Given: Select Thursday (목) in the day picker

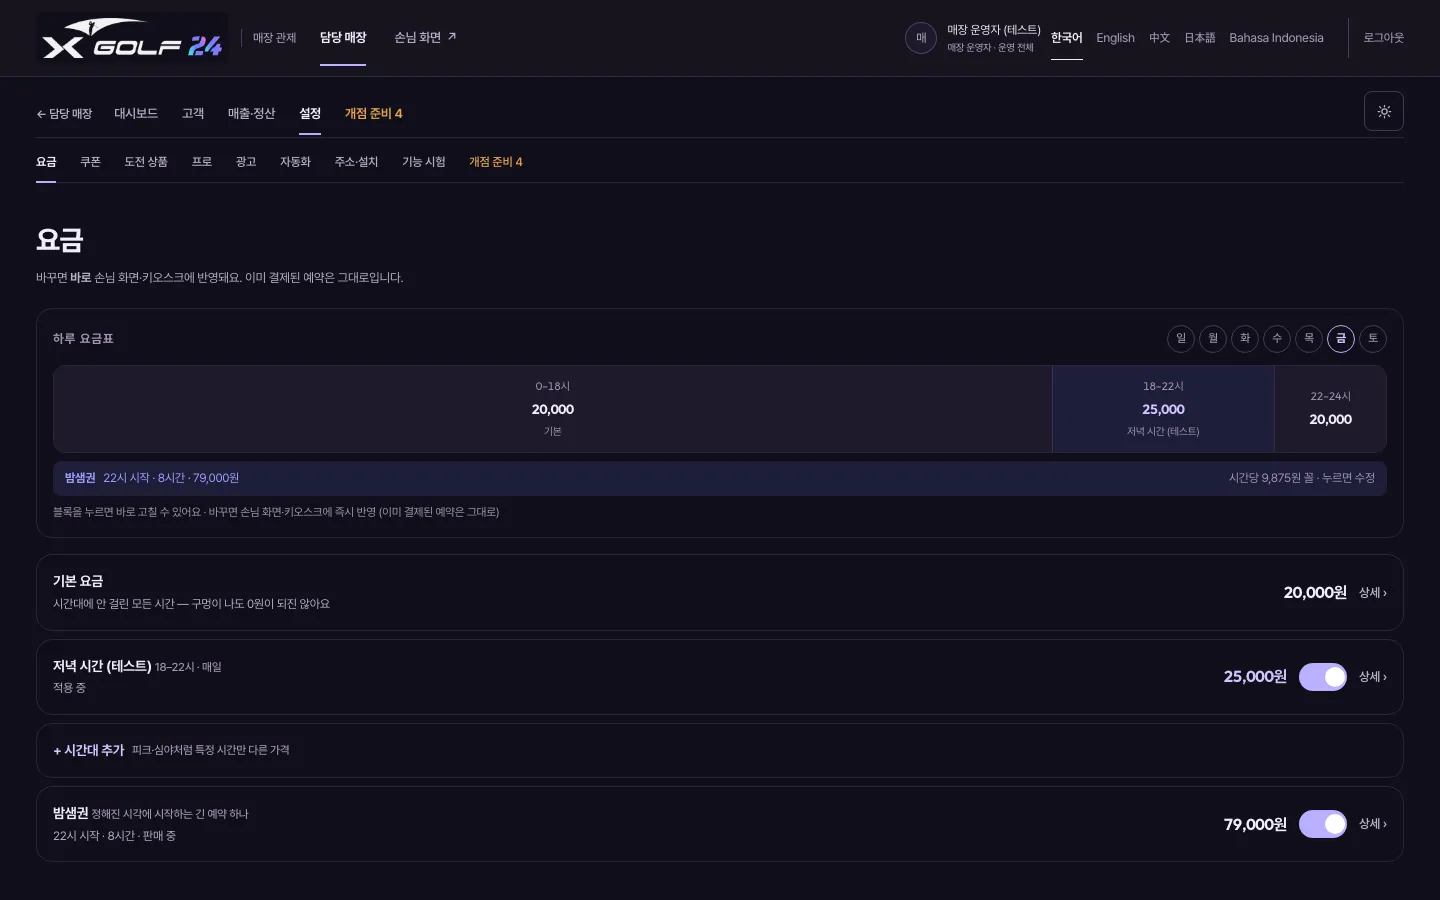Looking at the screenshot, I should coord(1309,339).
